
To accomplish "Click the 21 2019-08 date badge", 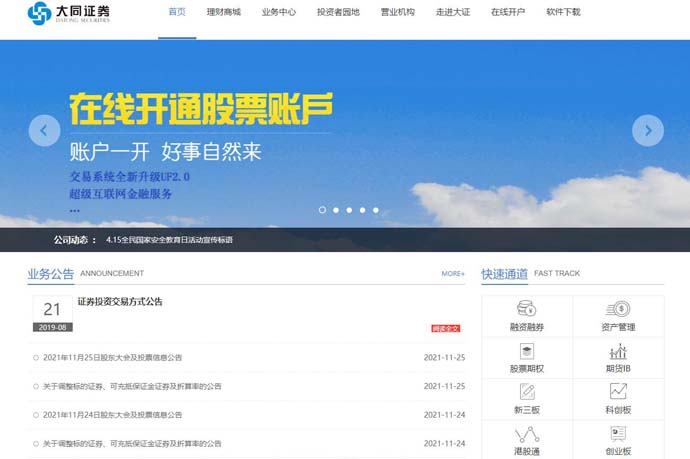I will [x=52, y=314].
